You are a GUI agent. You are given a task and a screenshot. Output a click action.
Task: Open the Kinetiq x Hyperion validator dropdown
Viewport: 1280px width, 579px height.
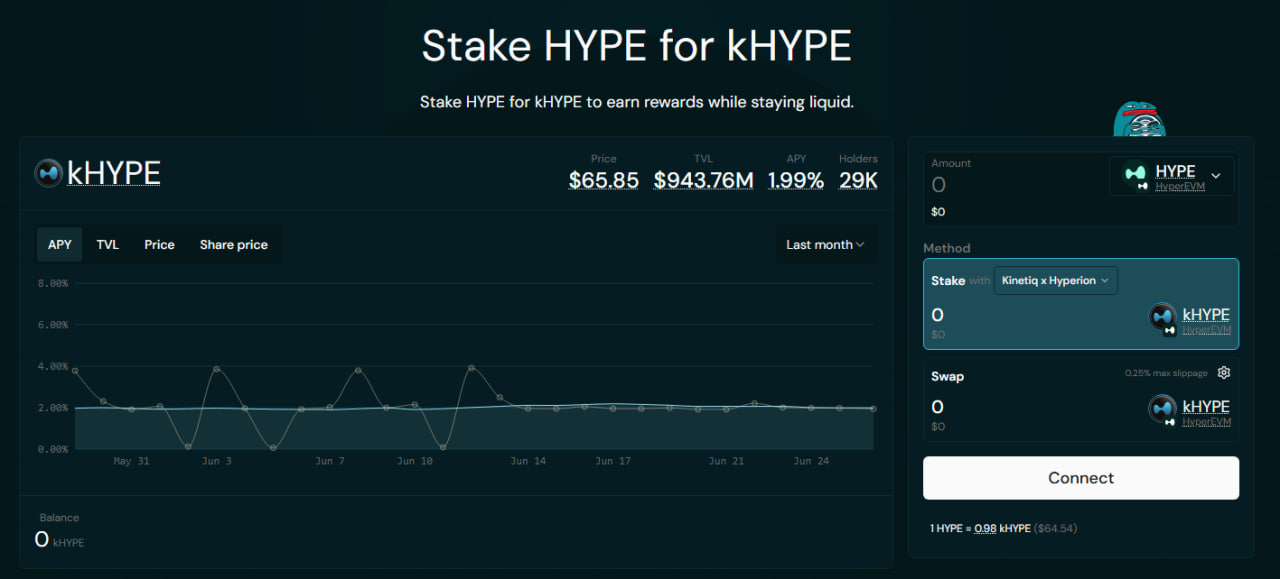tap(1055, 281)
